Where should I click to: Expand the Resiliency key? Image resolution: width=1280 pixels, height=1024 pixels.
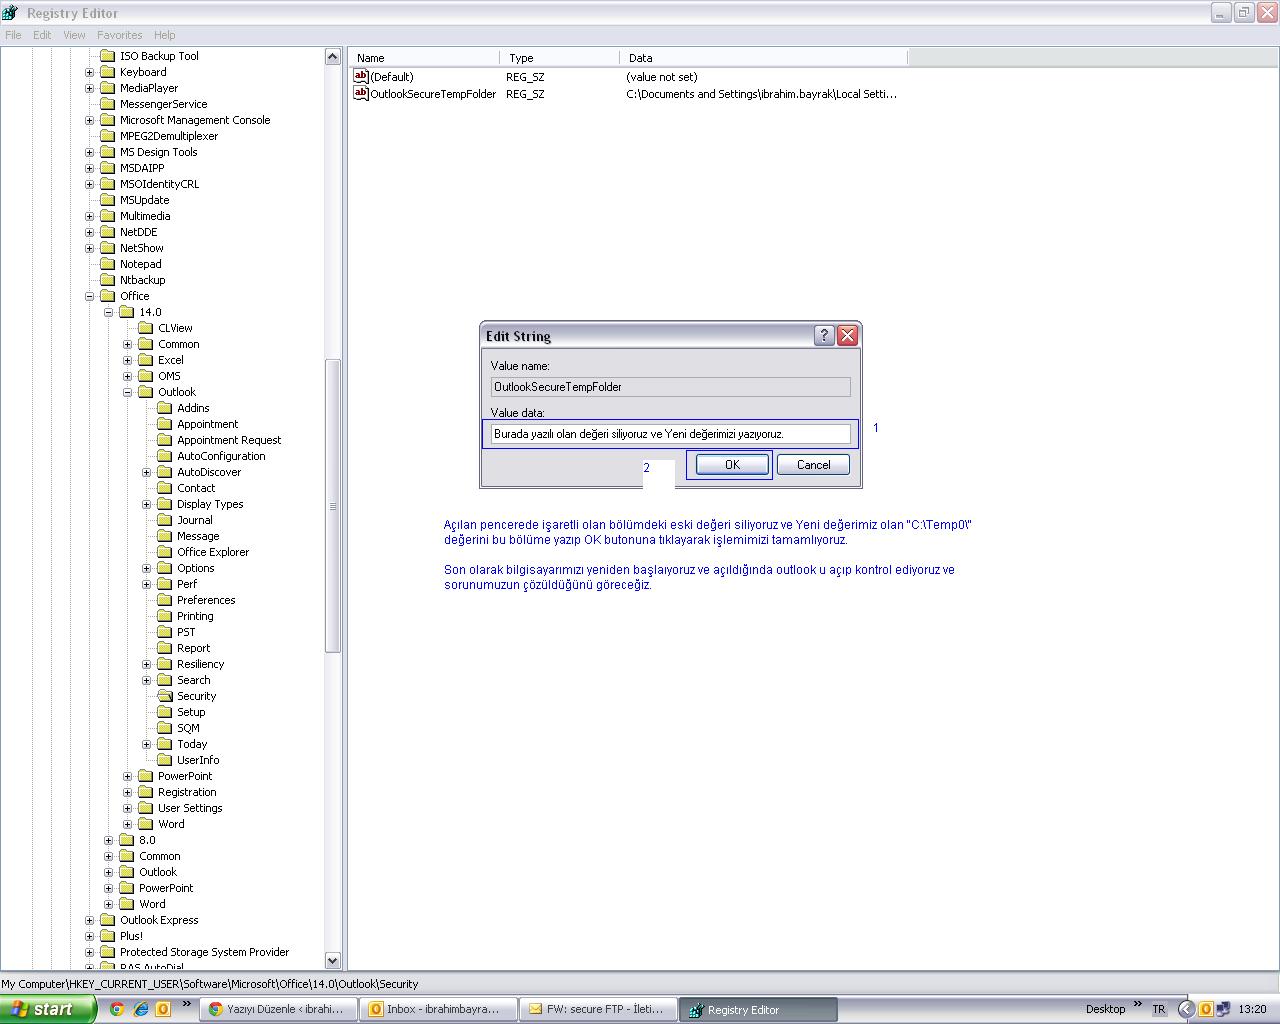coord(147,664)
